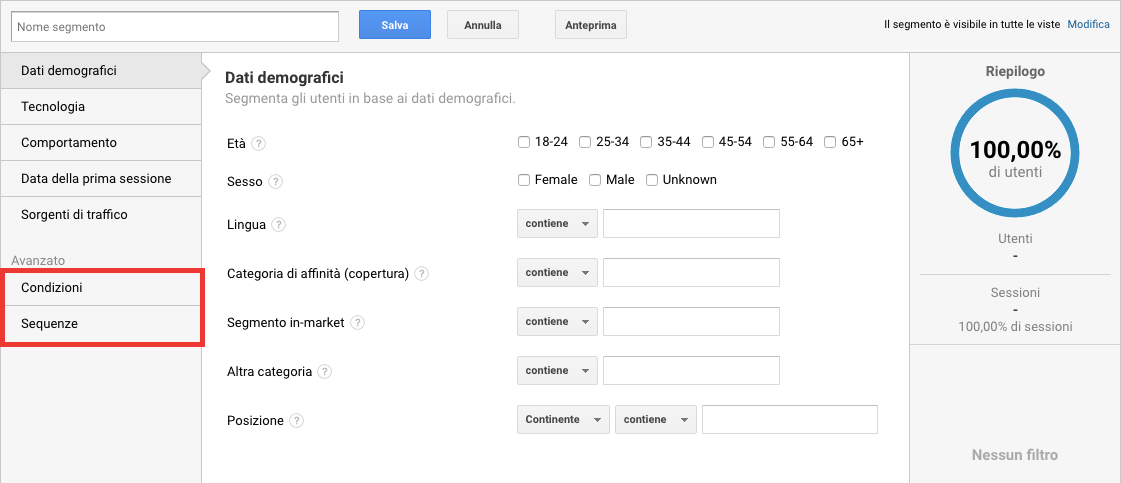Click the Anteprima button

(x=590, y=25)
